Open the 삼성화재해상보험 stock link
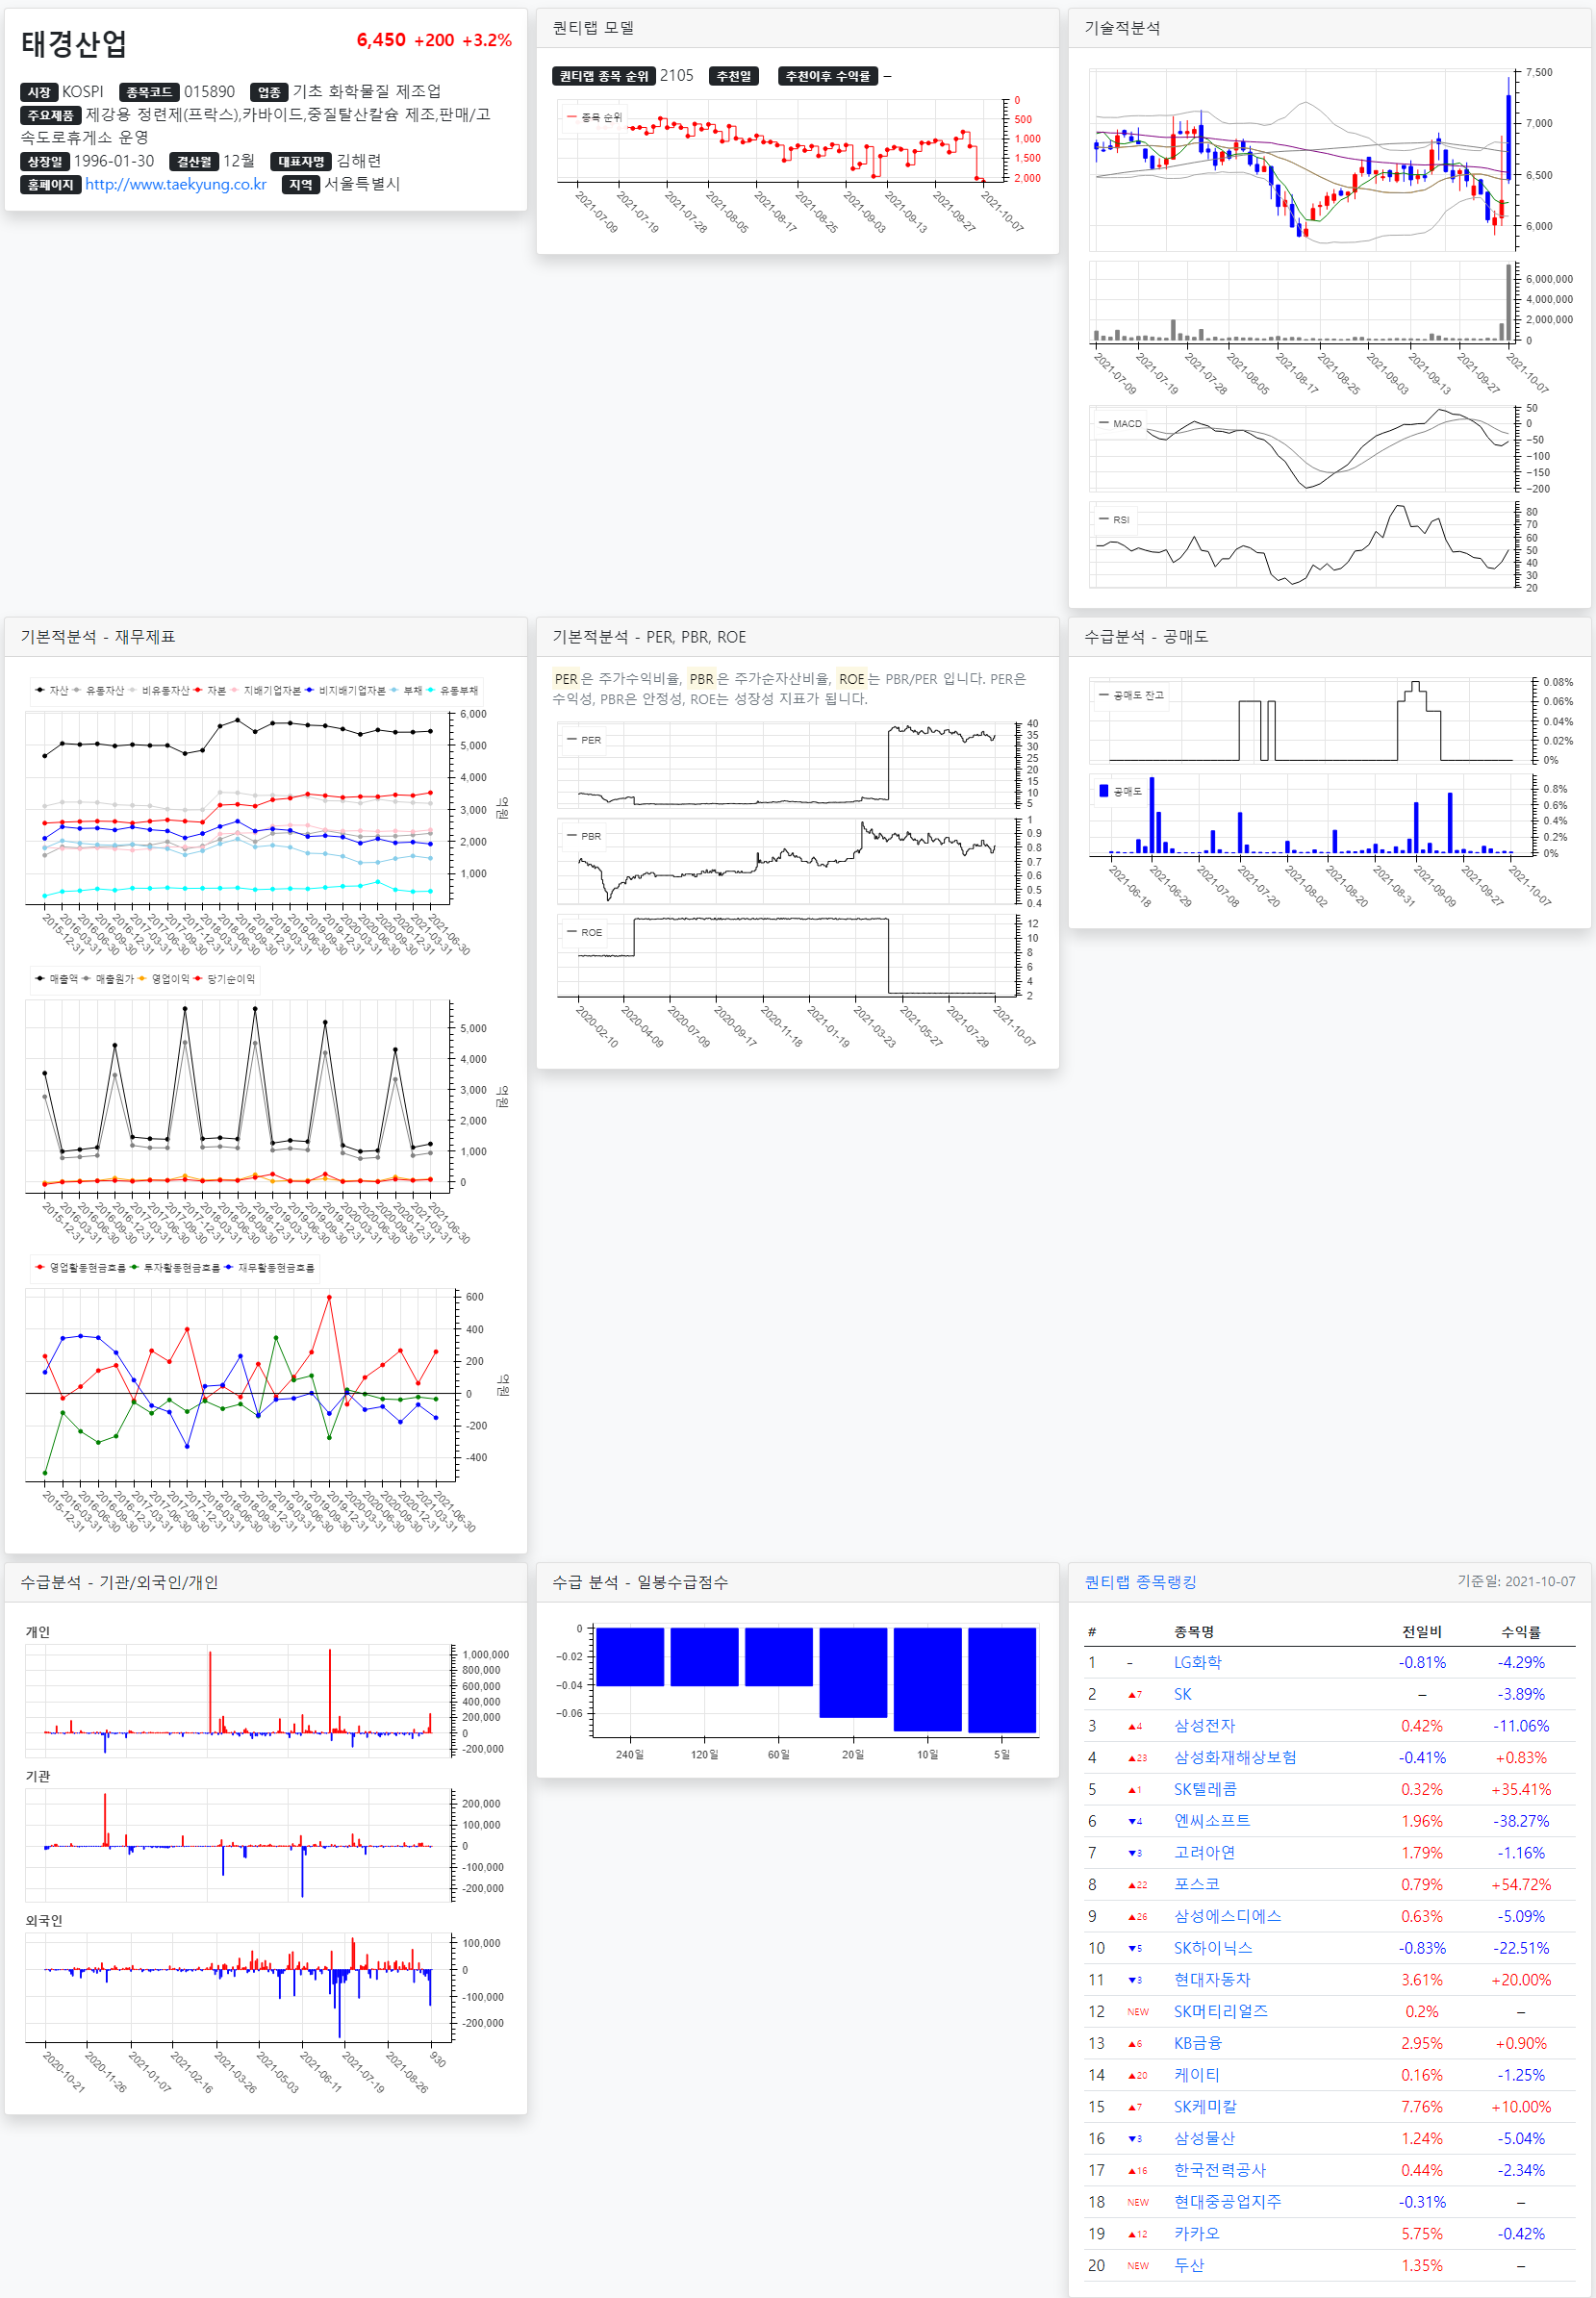Screen dimensions: 1596x2298 coord(1235,1757)
